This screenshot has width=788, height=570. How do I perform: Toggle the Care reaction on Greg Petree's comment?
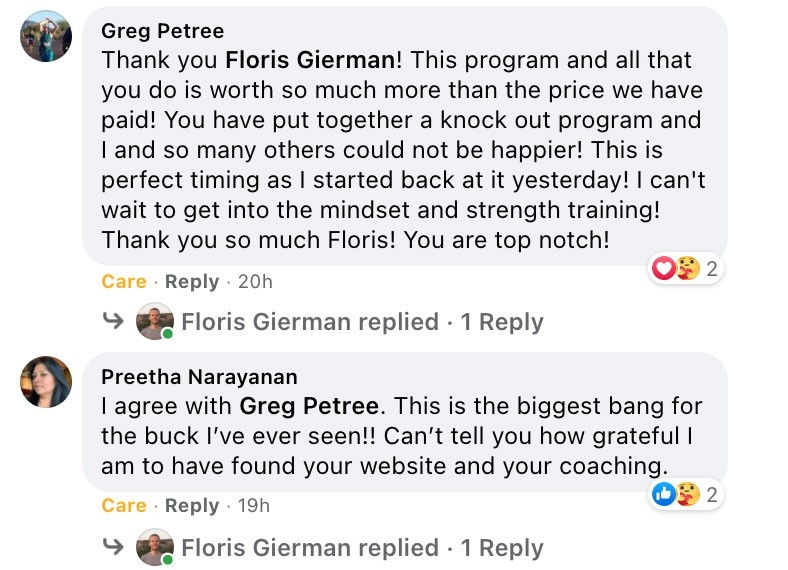pyautogui.click(x=123, y=282)
